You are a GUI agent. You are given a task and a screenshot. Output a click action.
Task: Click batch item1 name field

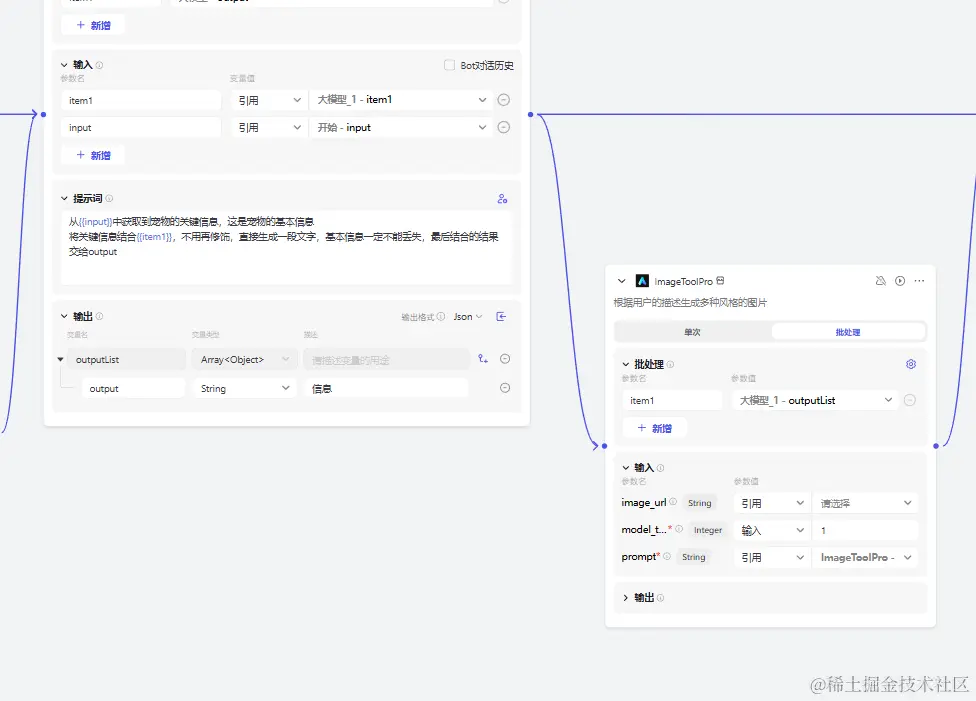pos(672,400)
